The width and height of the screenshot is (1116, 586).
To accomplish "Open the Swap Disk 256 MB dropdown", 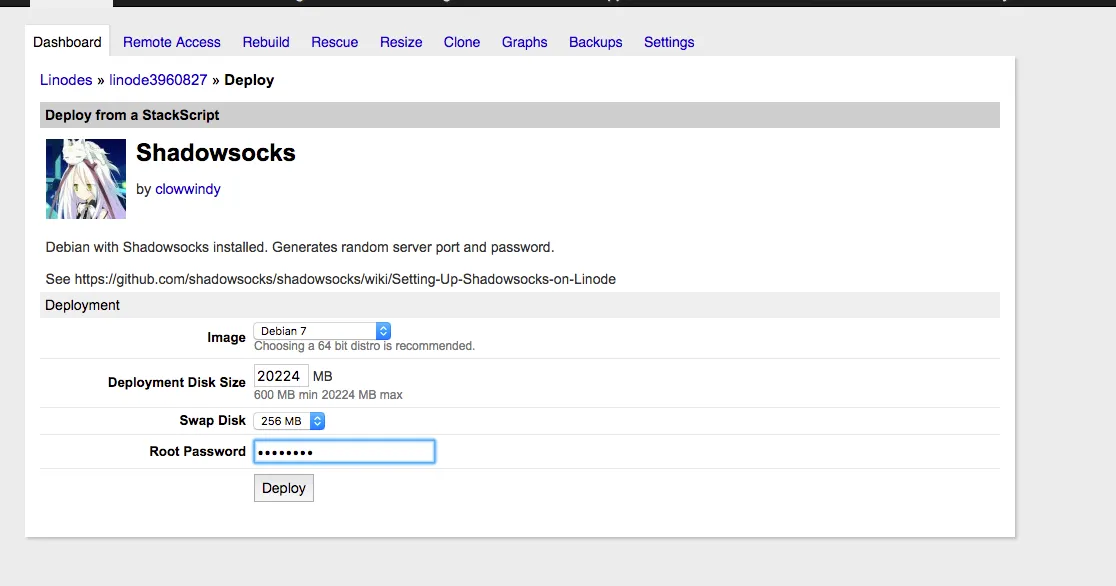I will pyautogui.click(x=290, y=421).
